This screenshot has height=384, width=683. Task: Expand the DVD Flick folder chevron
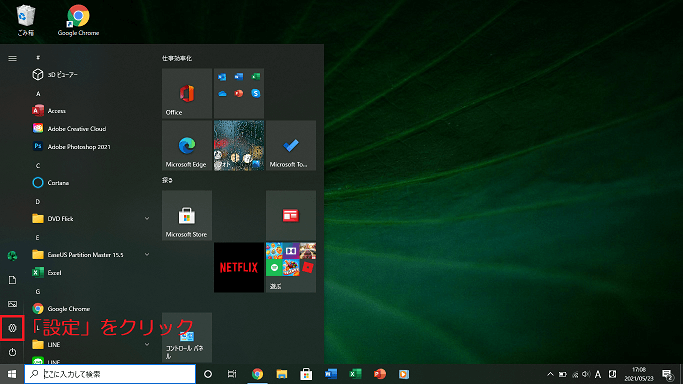coord(147,219)
